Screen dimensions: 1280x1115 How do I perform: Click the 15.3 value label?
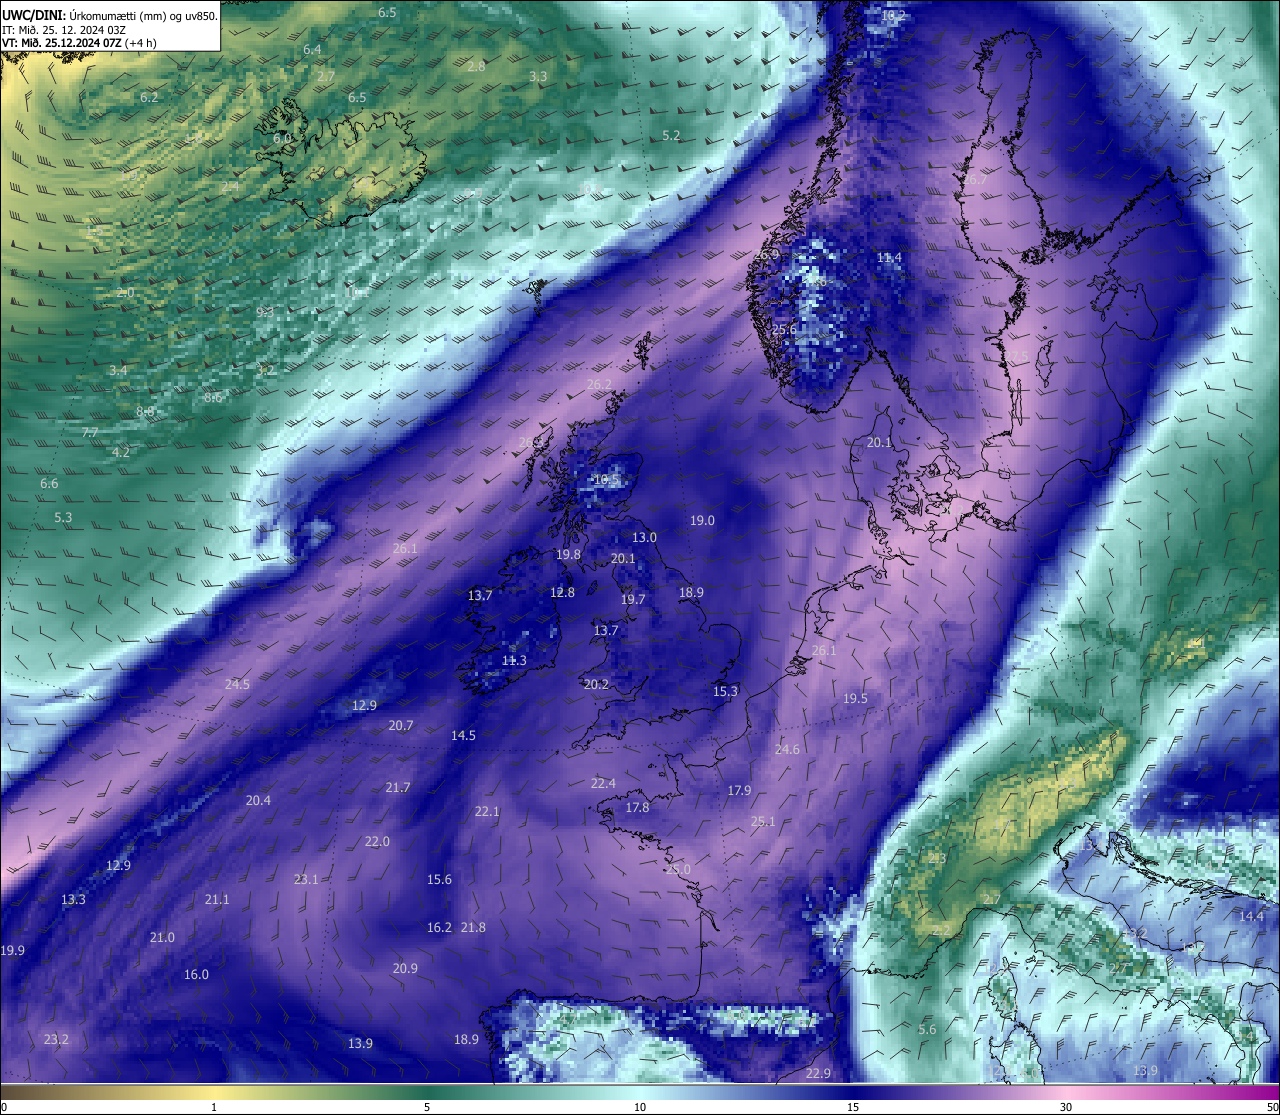(x=725, y=691)
